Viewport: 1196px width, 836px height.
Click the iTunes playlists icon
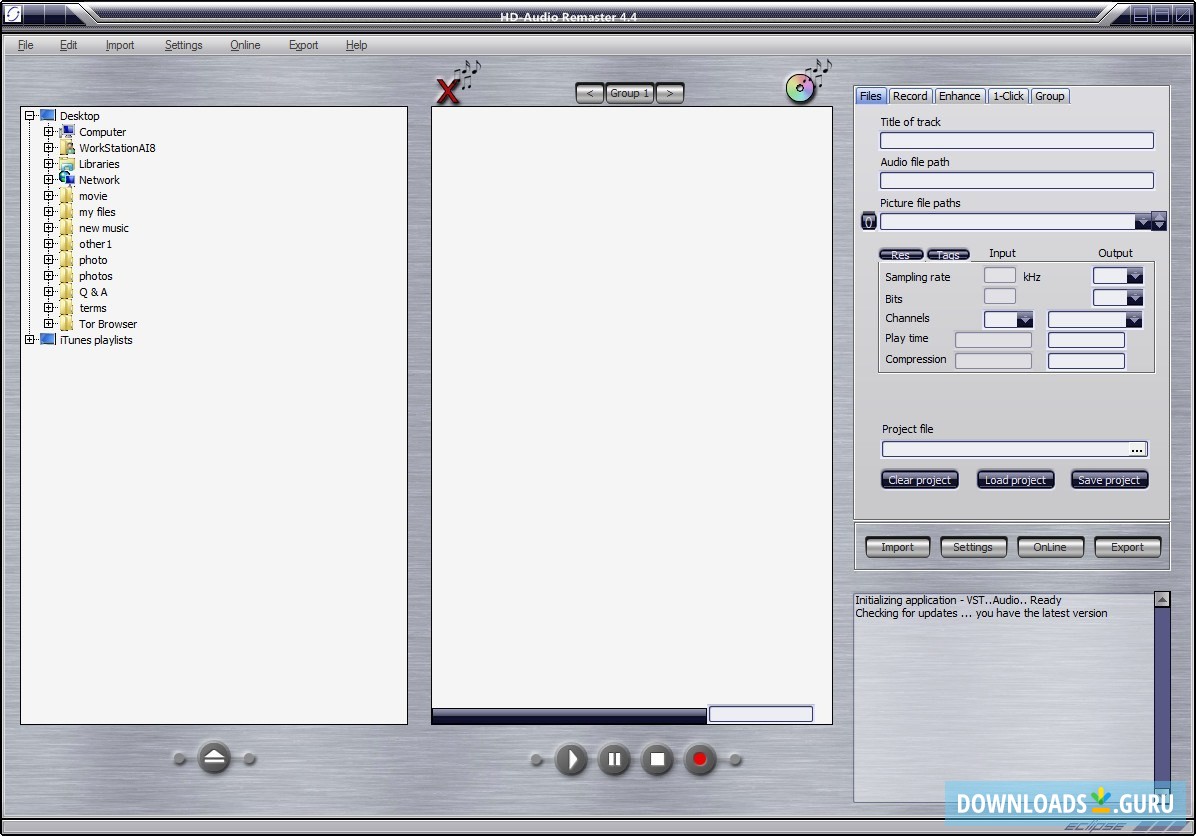[x=48, y=339]
